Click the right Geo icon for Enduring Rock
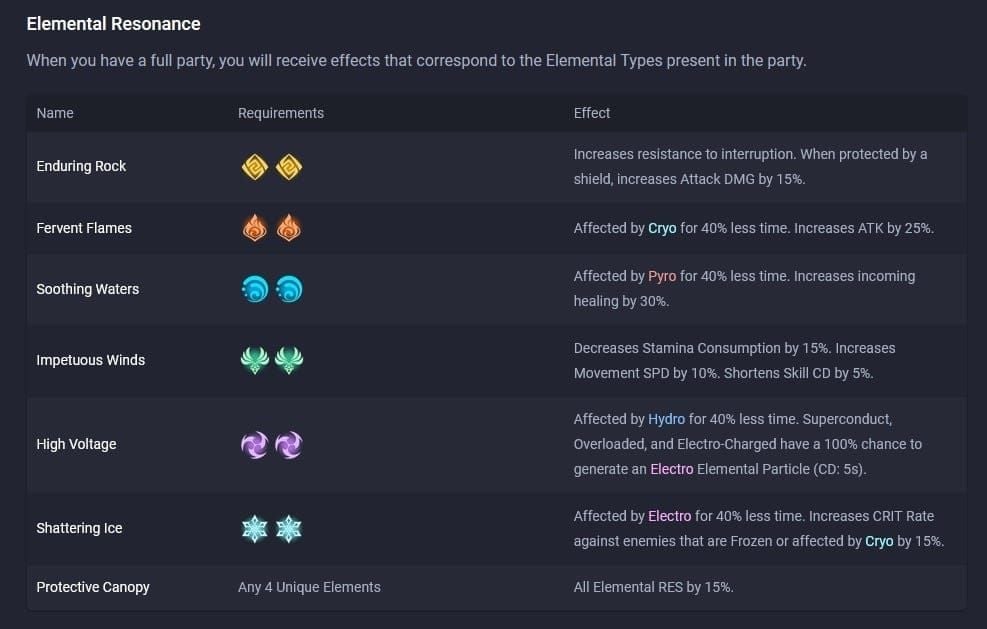Screen dimensions: 987x629 289,167
